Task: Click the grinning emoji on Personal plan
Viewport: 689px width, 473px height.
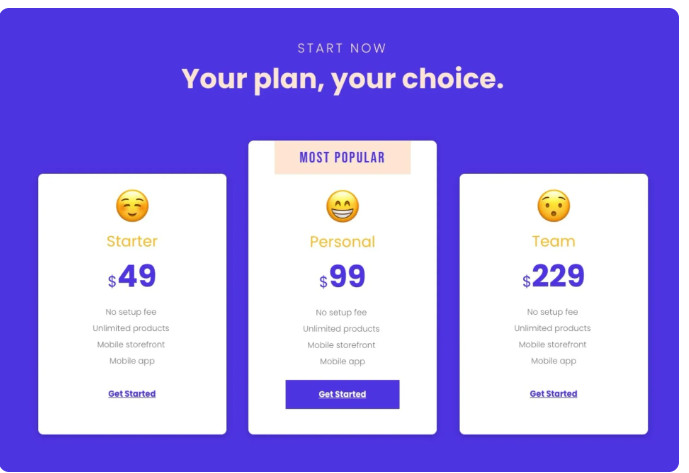Action: 342,206
